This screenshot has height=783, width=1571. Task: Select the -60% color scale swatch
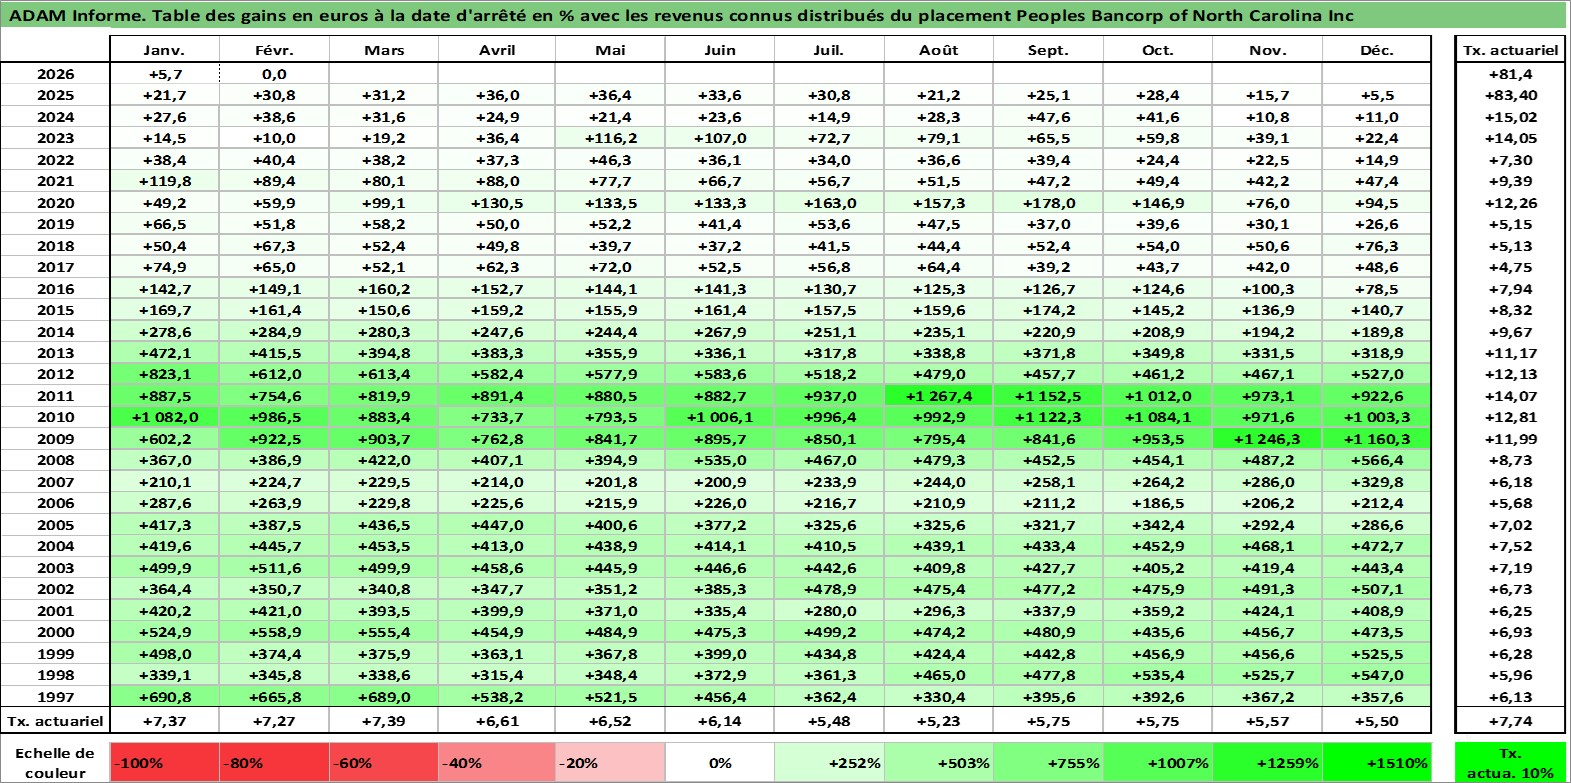tap(384, 762)
